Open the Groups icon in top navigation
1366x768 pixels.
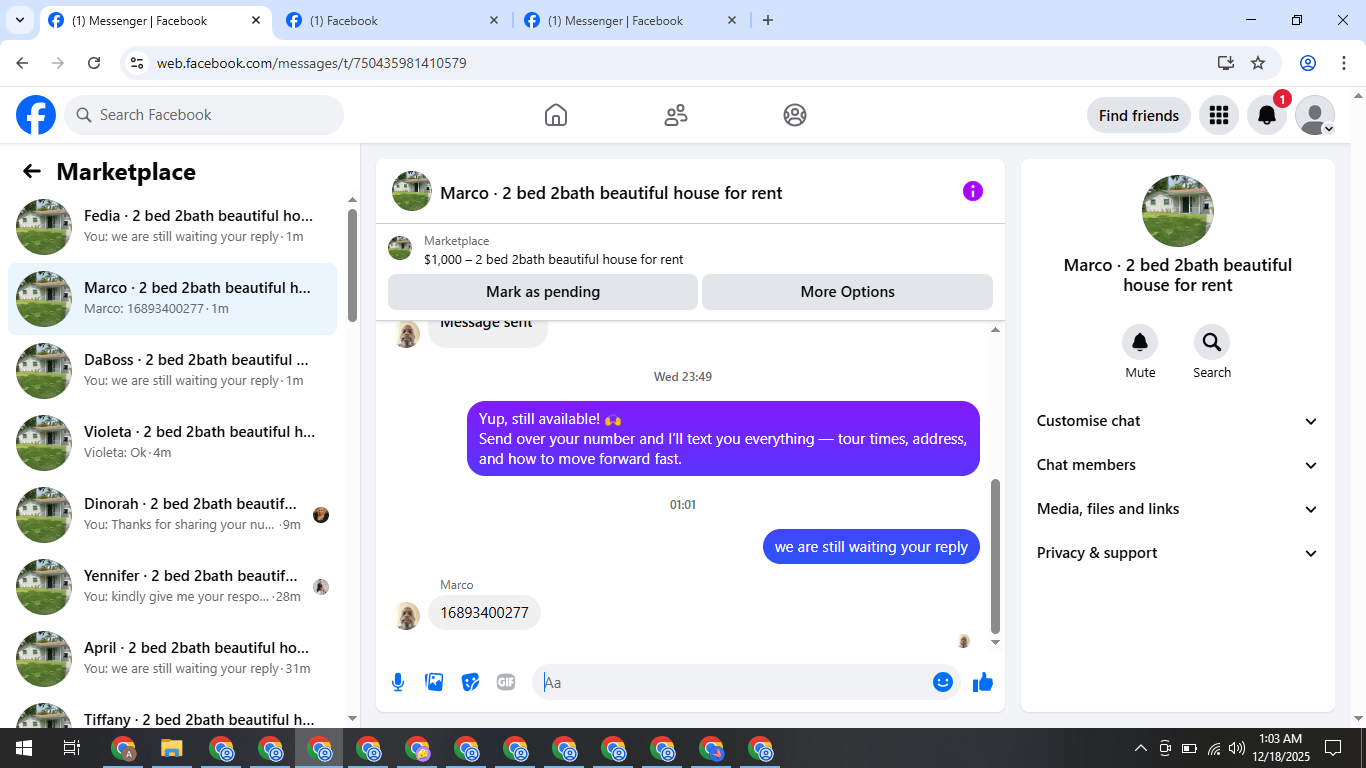point(795,115)
